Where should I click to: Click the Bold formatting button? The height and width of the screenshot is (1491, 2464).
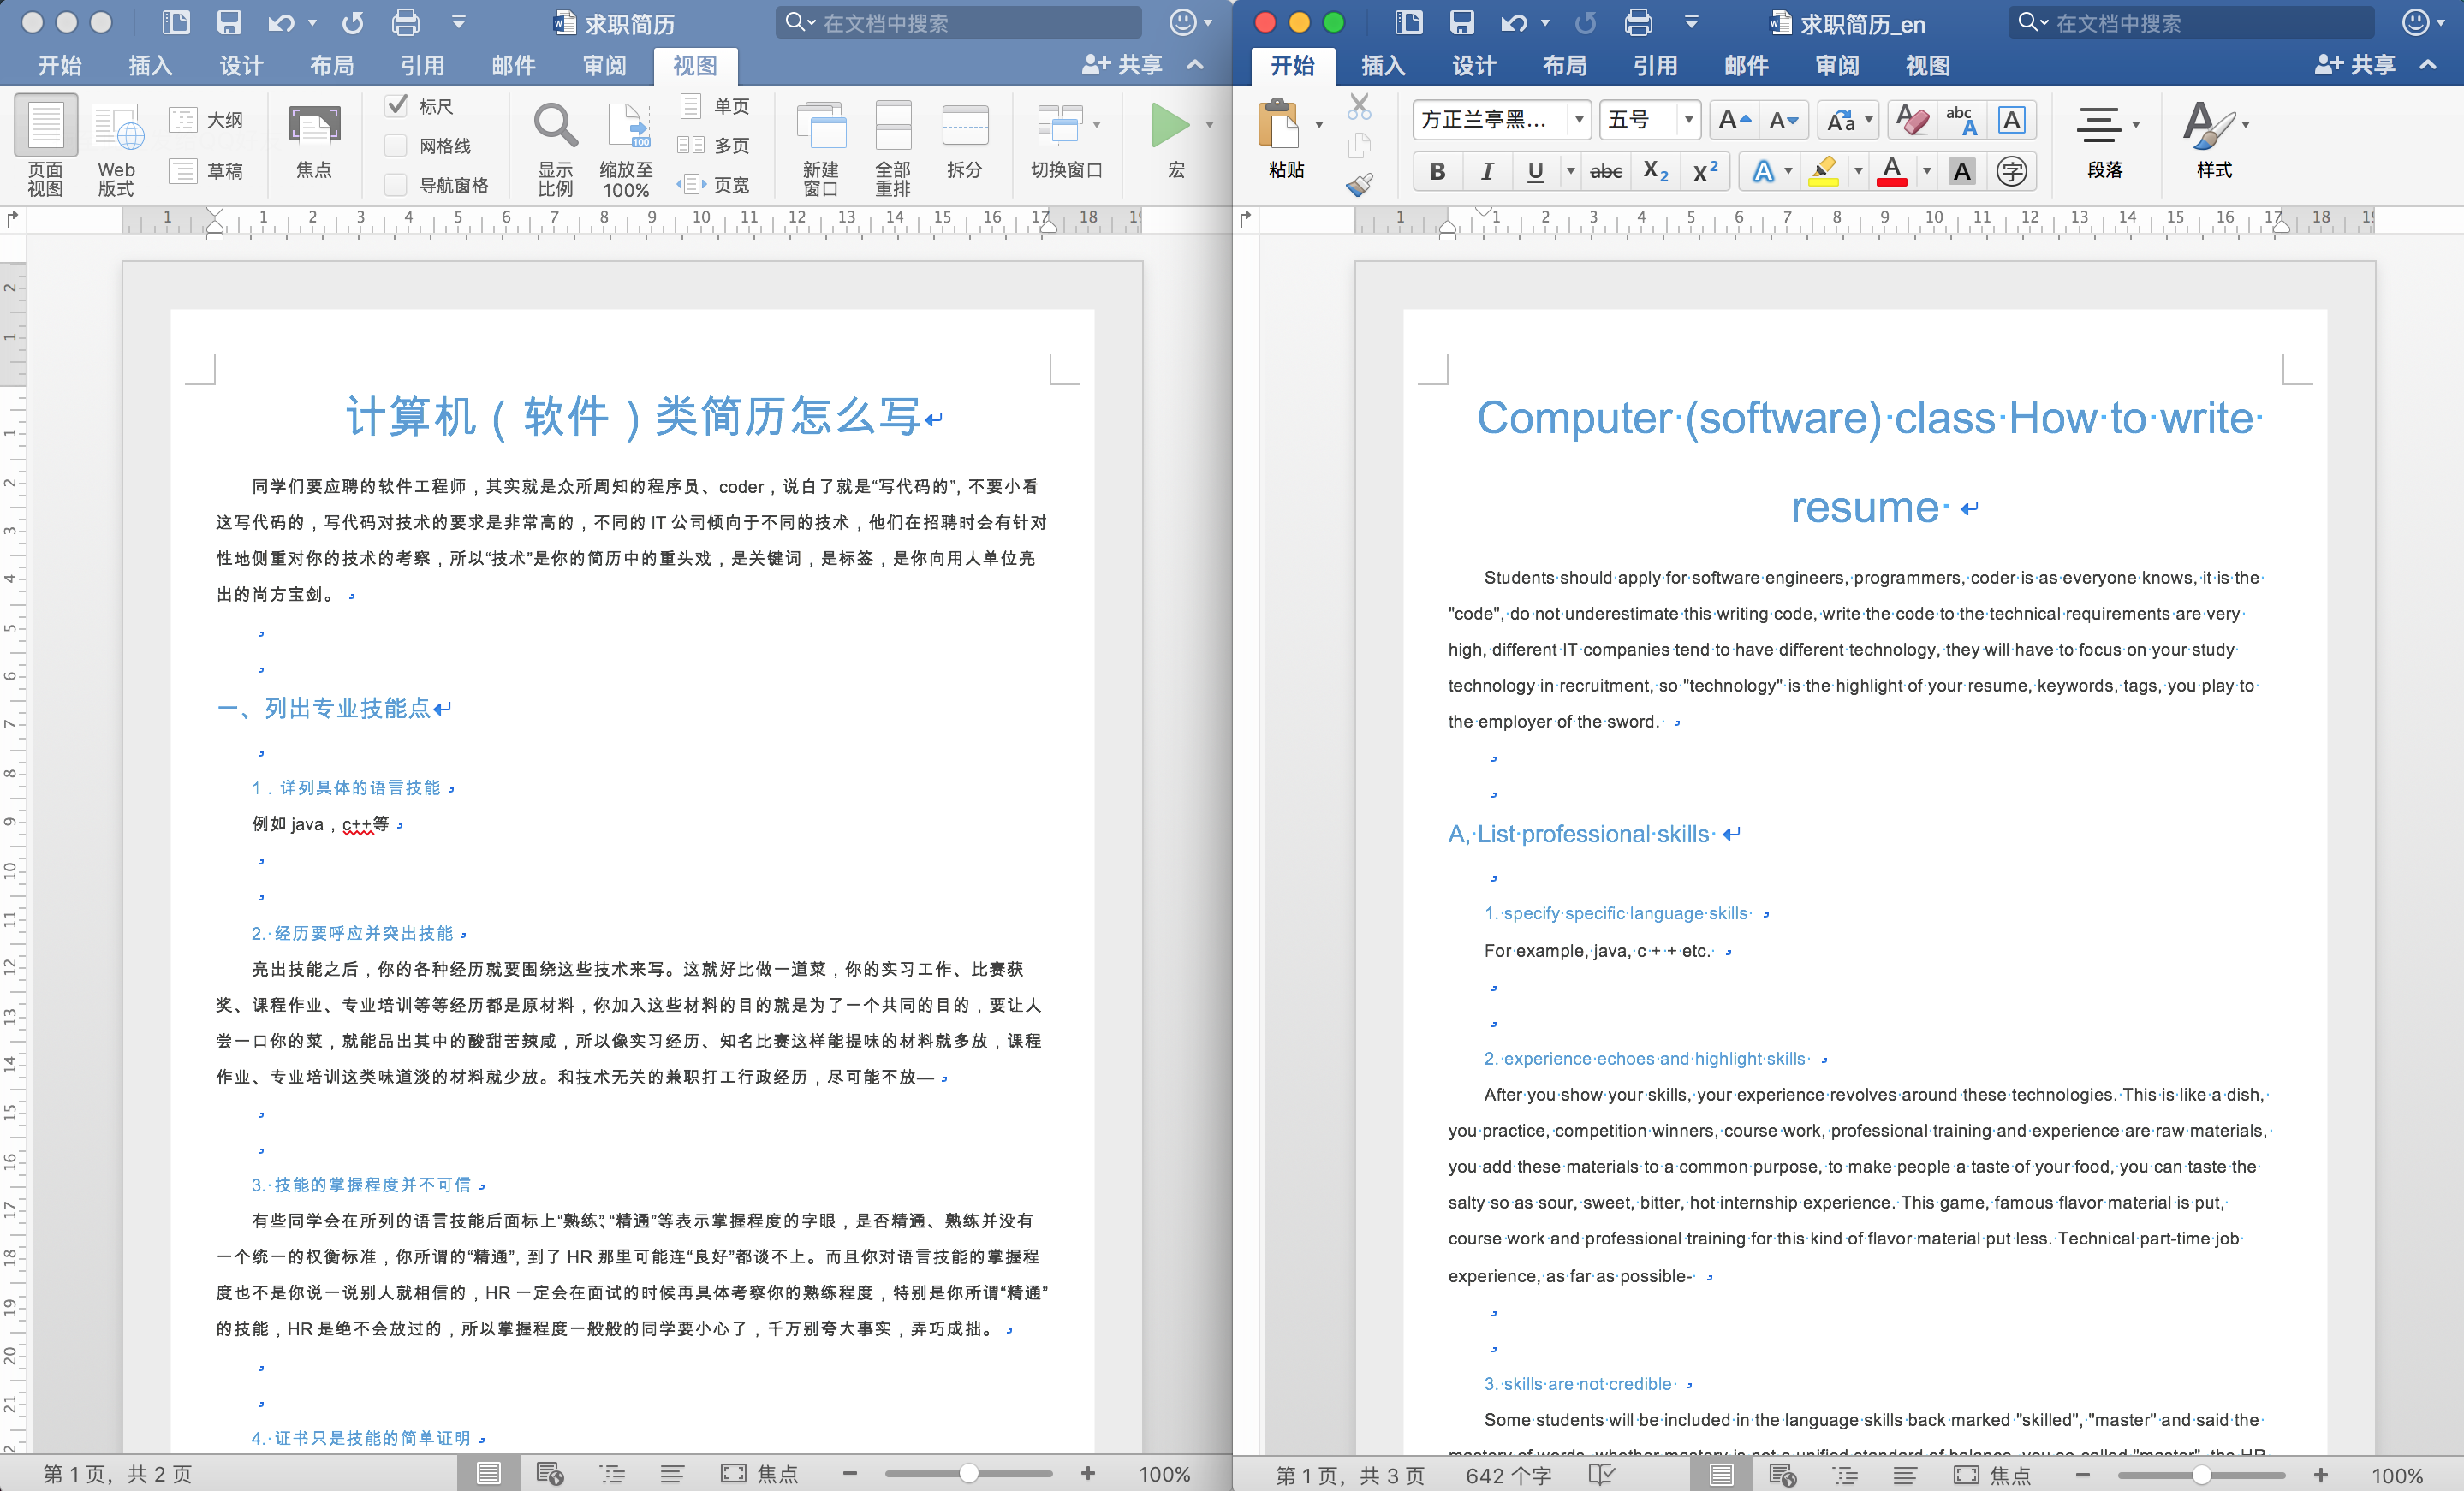click(x=1437, y=172)
